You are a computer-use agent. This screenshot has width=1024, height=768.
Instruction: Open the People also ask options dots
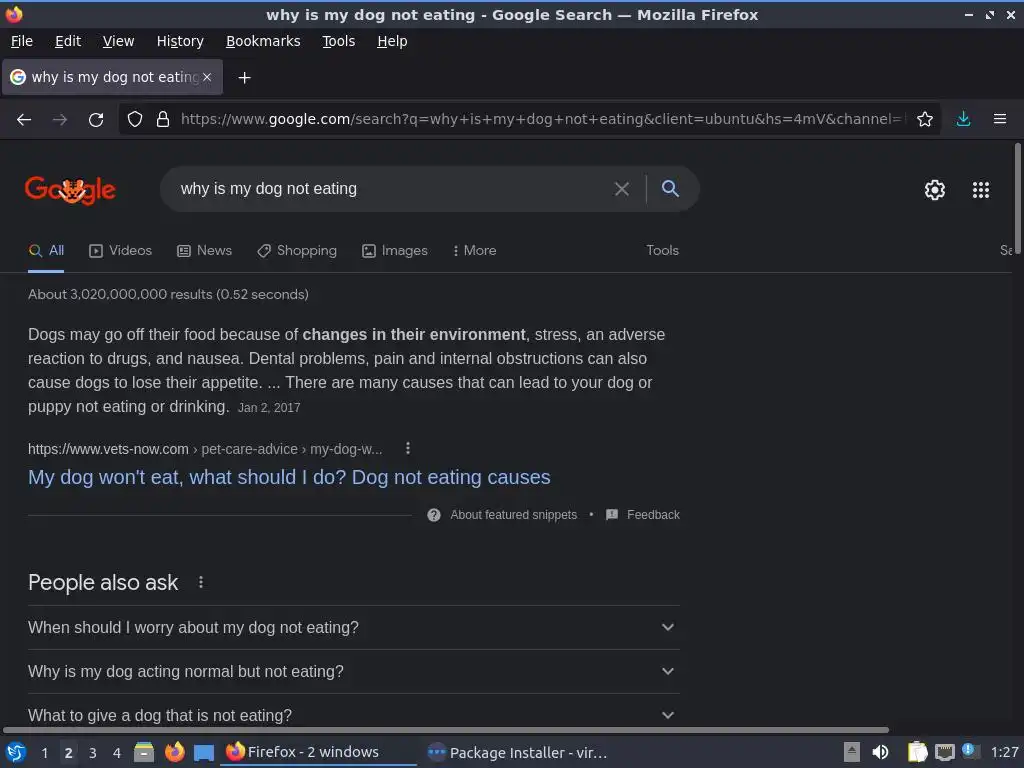200,582
